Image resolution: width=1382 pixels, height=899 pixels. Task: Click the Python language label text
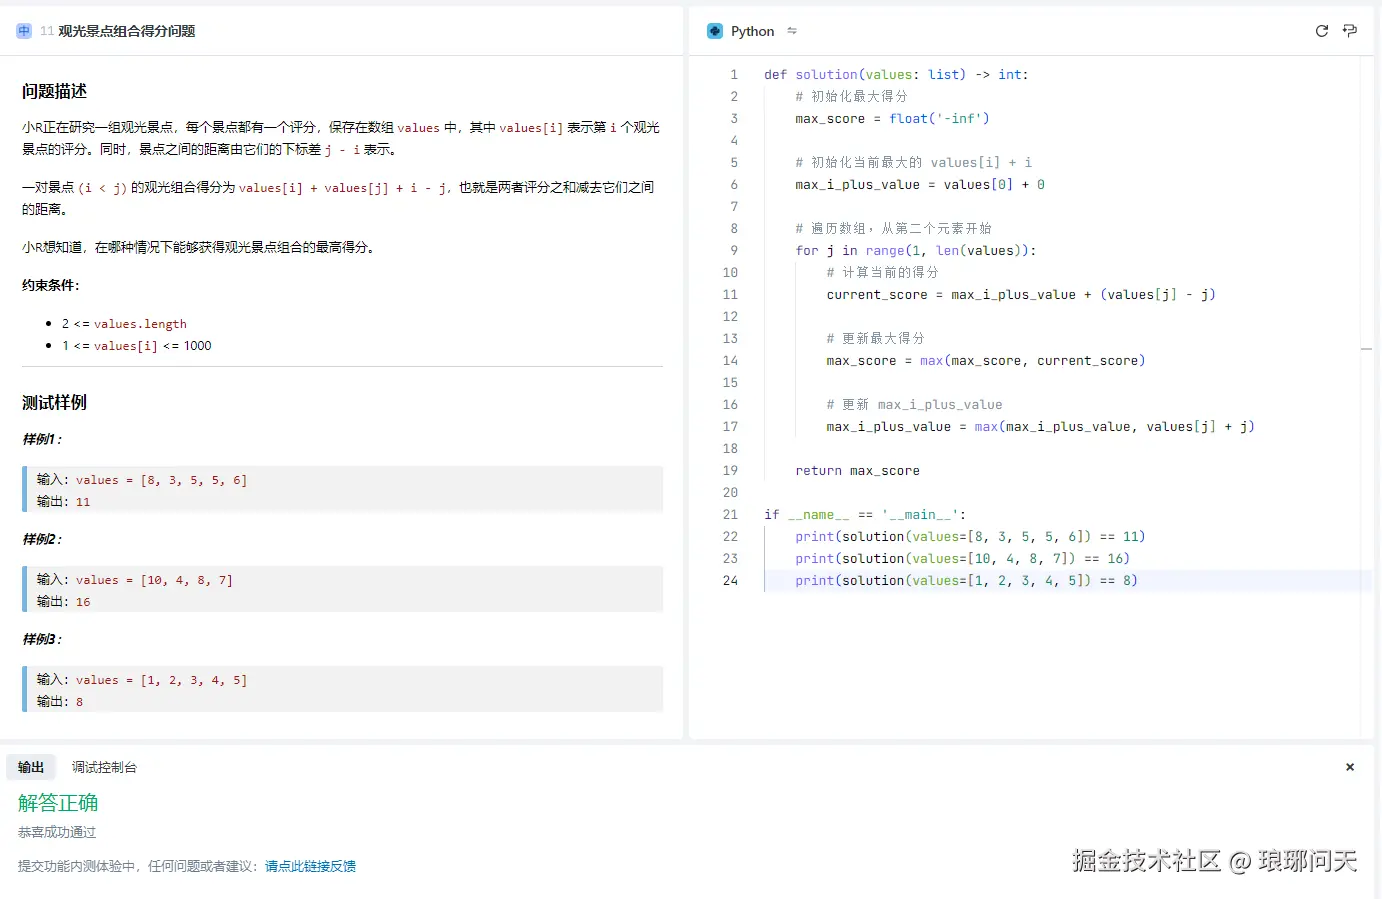click(752, 31)
